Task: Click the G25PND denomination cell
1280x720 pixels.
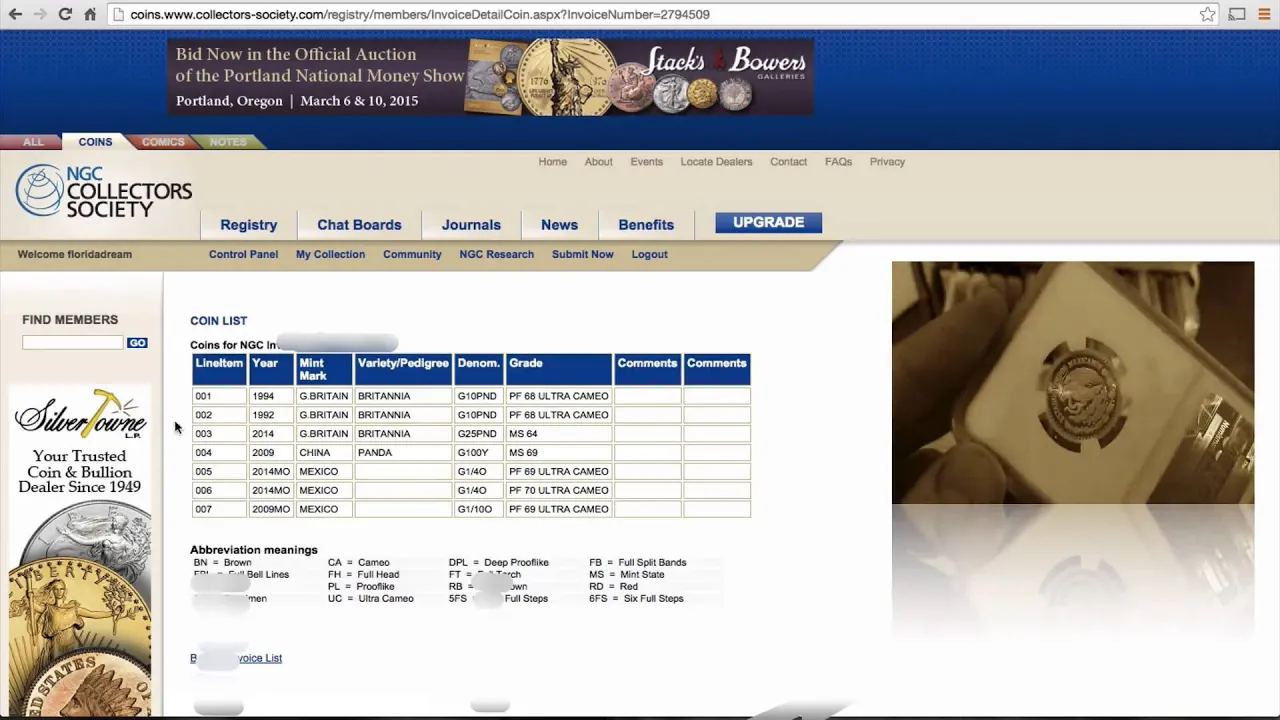Action: [479, 434]
